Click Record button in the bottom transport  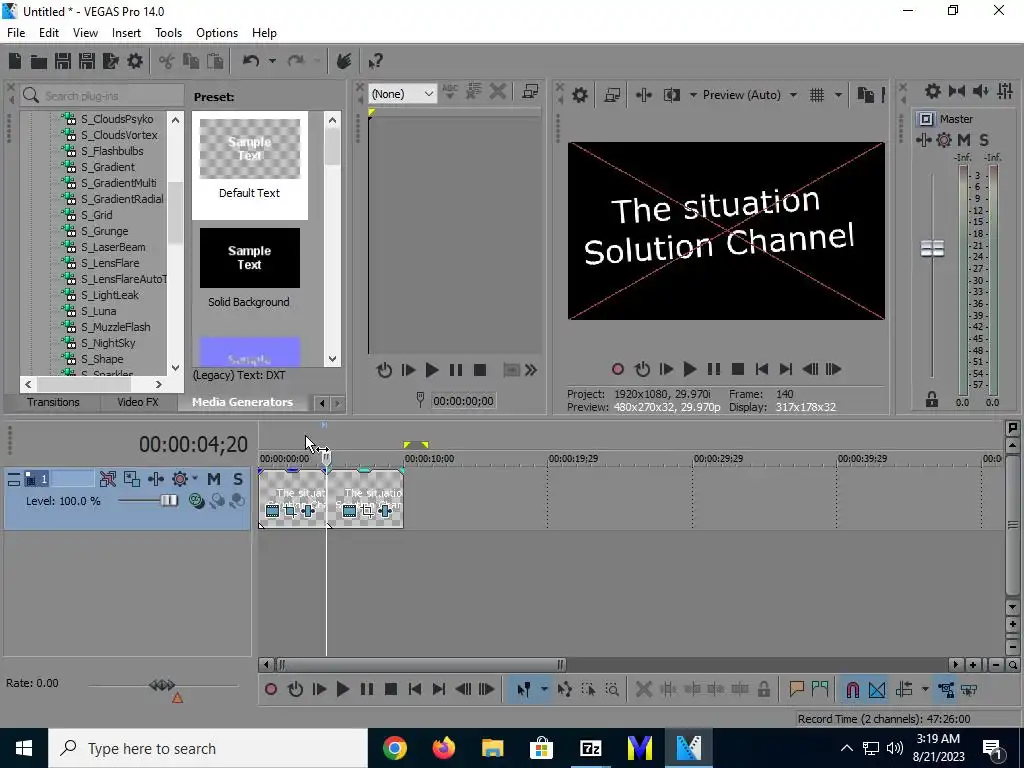tap(271, 690)
